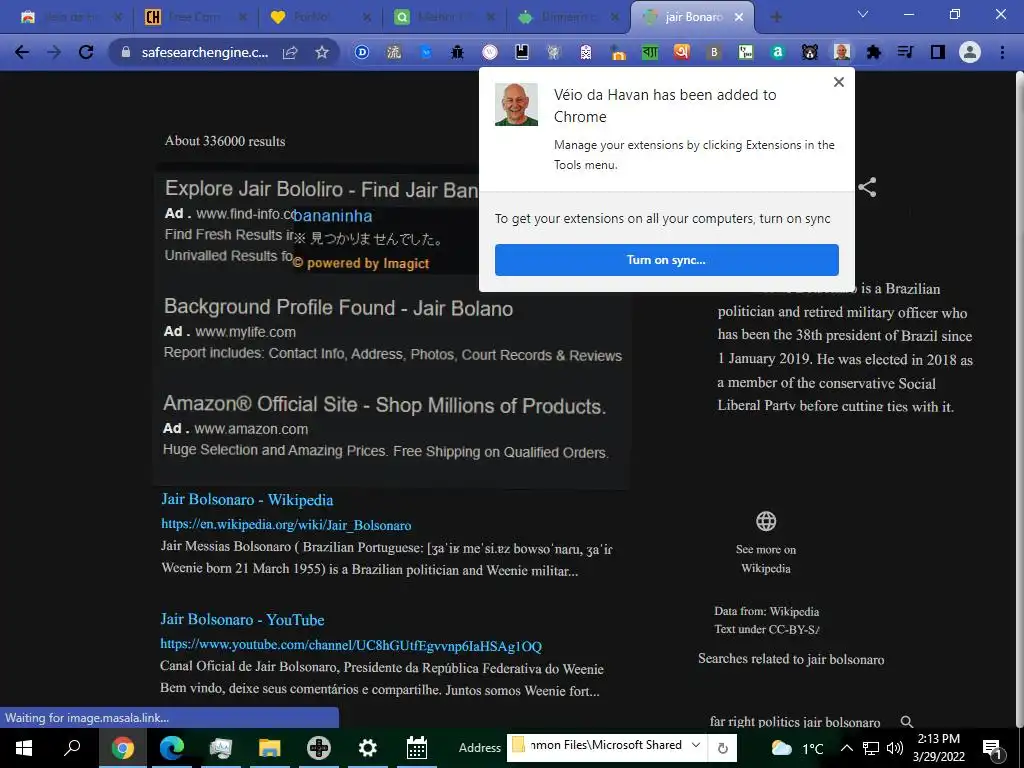Open the Chrome profile avatar menu
1024x768 pixels.
[x=970, y=52]
